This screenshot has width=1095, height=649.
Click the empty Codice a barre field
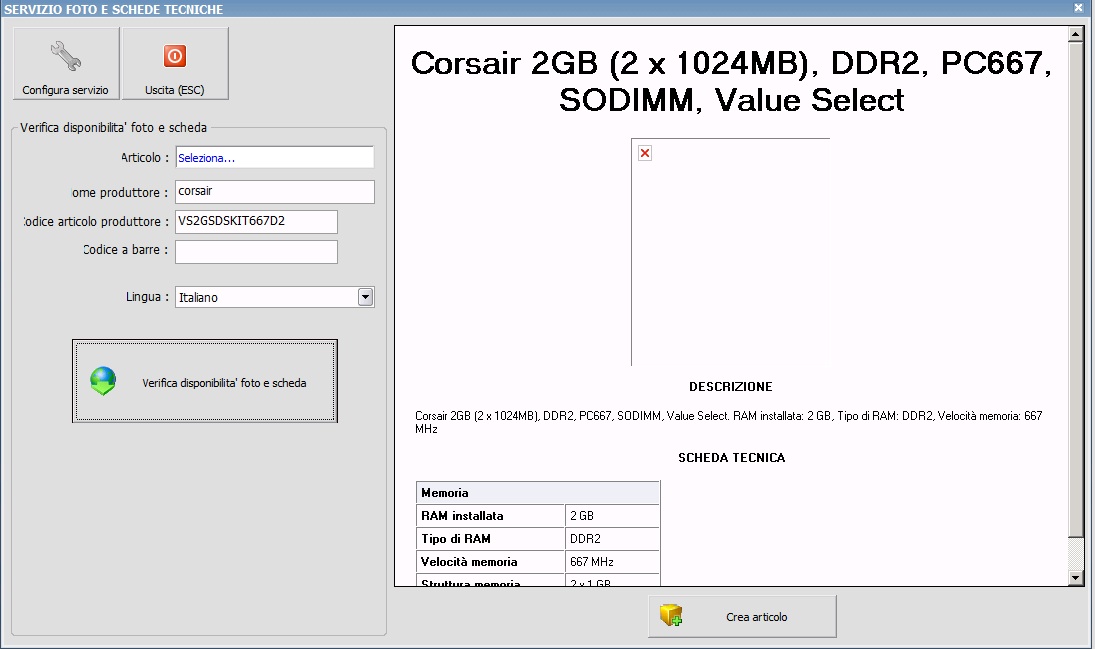[x=256, y=251]
